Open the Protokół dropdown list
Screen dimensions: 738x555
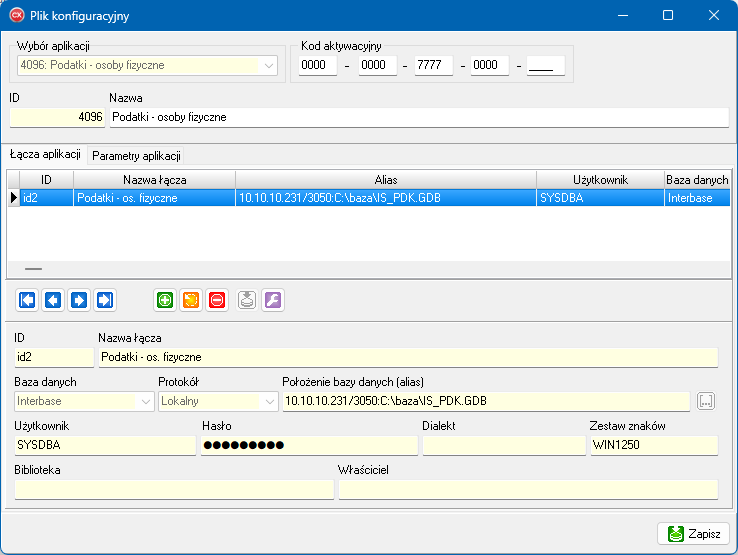(269, 401)
